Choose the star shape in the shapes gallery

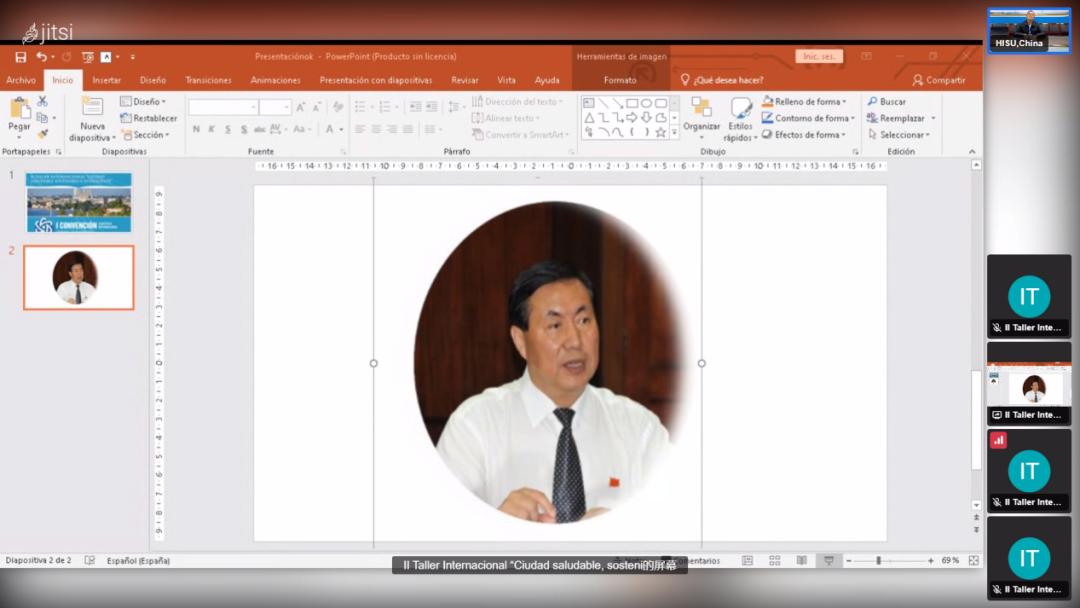click(x=661, y=132)
